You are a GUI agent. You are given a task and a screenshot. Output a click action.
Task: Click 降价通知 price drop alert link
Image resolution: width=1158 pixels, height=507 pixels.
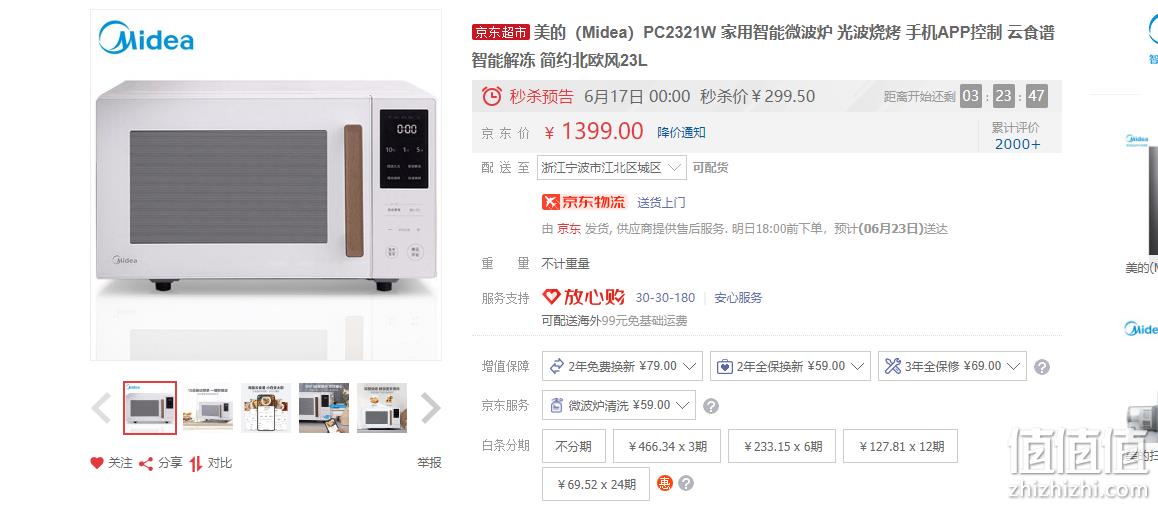pyautogui.click(x=682, y=132)
